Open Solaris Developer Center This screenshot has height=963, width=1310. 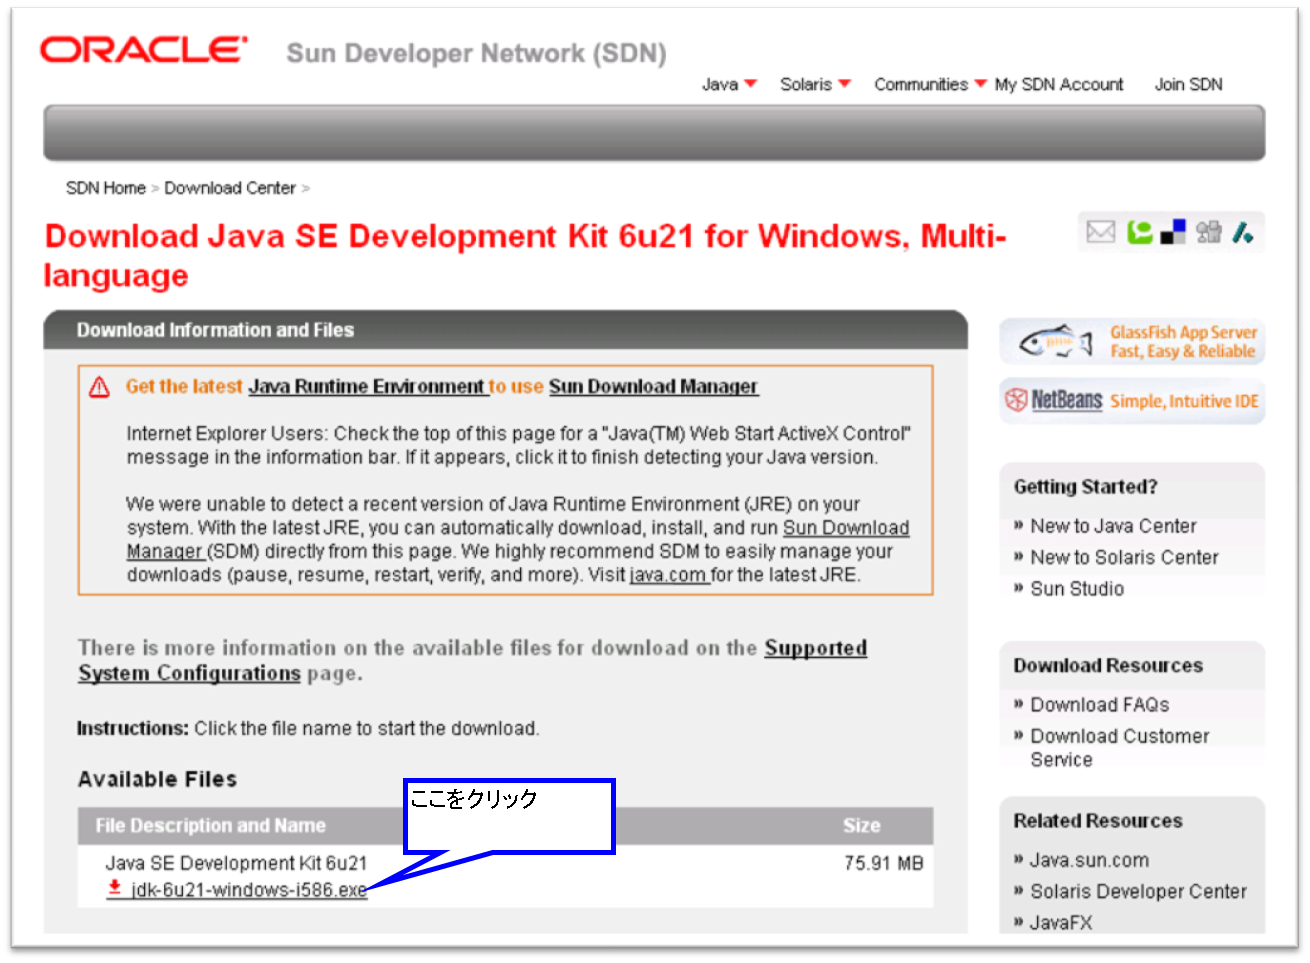click(x=1138, y=891)
